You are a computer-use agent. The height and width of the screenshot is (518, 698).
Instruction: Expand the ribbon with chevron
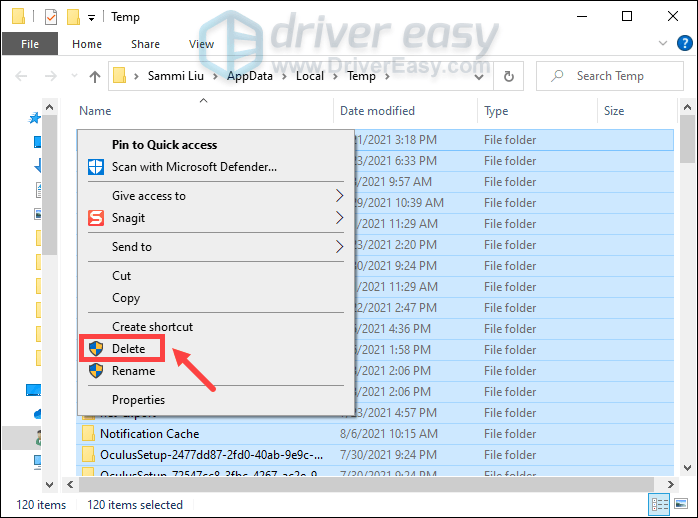[x=662, y=43]
